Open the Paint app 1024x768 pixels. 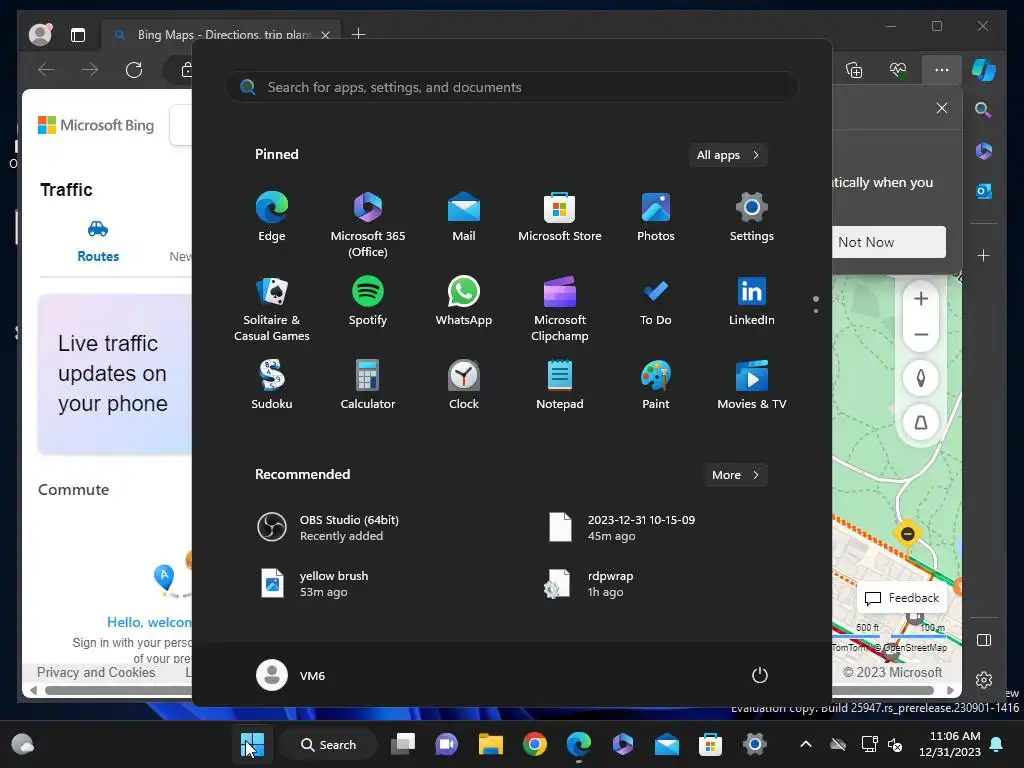656,385
